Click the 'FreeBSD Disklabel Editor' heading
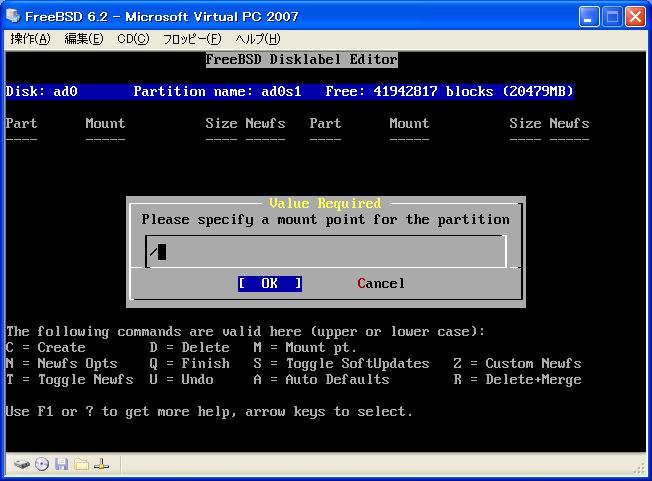This screenshot has height=481, width=652. [301, 59]
